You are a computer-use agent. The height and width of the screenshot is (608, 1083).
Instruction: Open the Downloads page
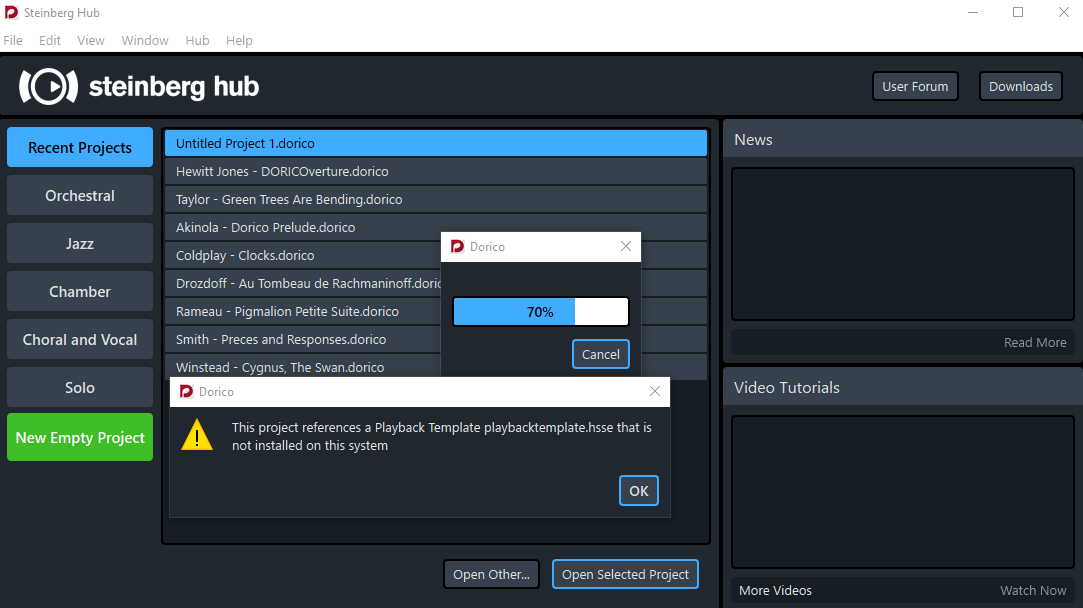[1021, 86]
